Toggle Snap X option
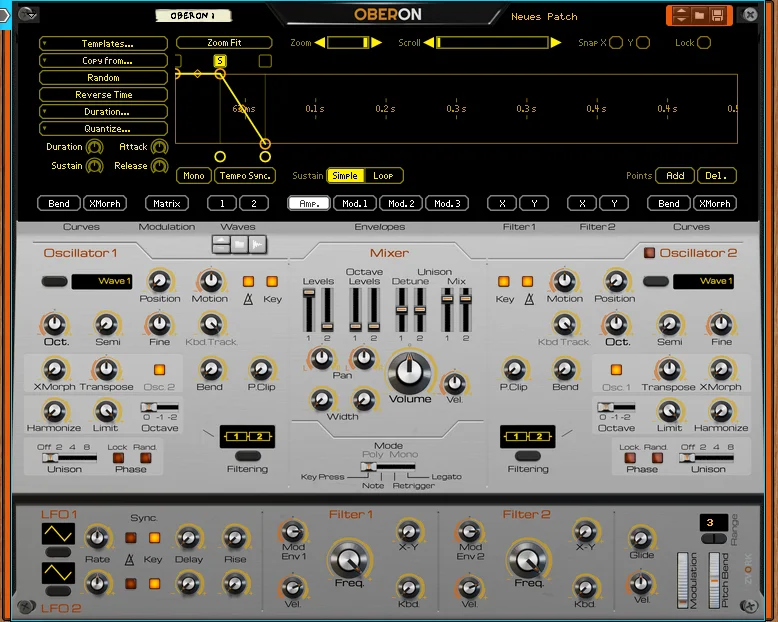 pyautogui.click(x=616, y=43)
